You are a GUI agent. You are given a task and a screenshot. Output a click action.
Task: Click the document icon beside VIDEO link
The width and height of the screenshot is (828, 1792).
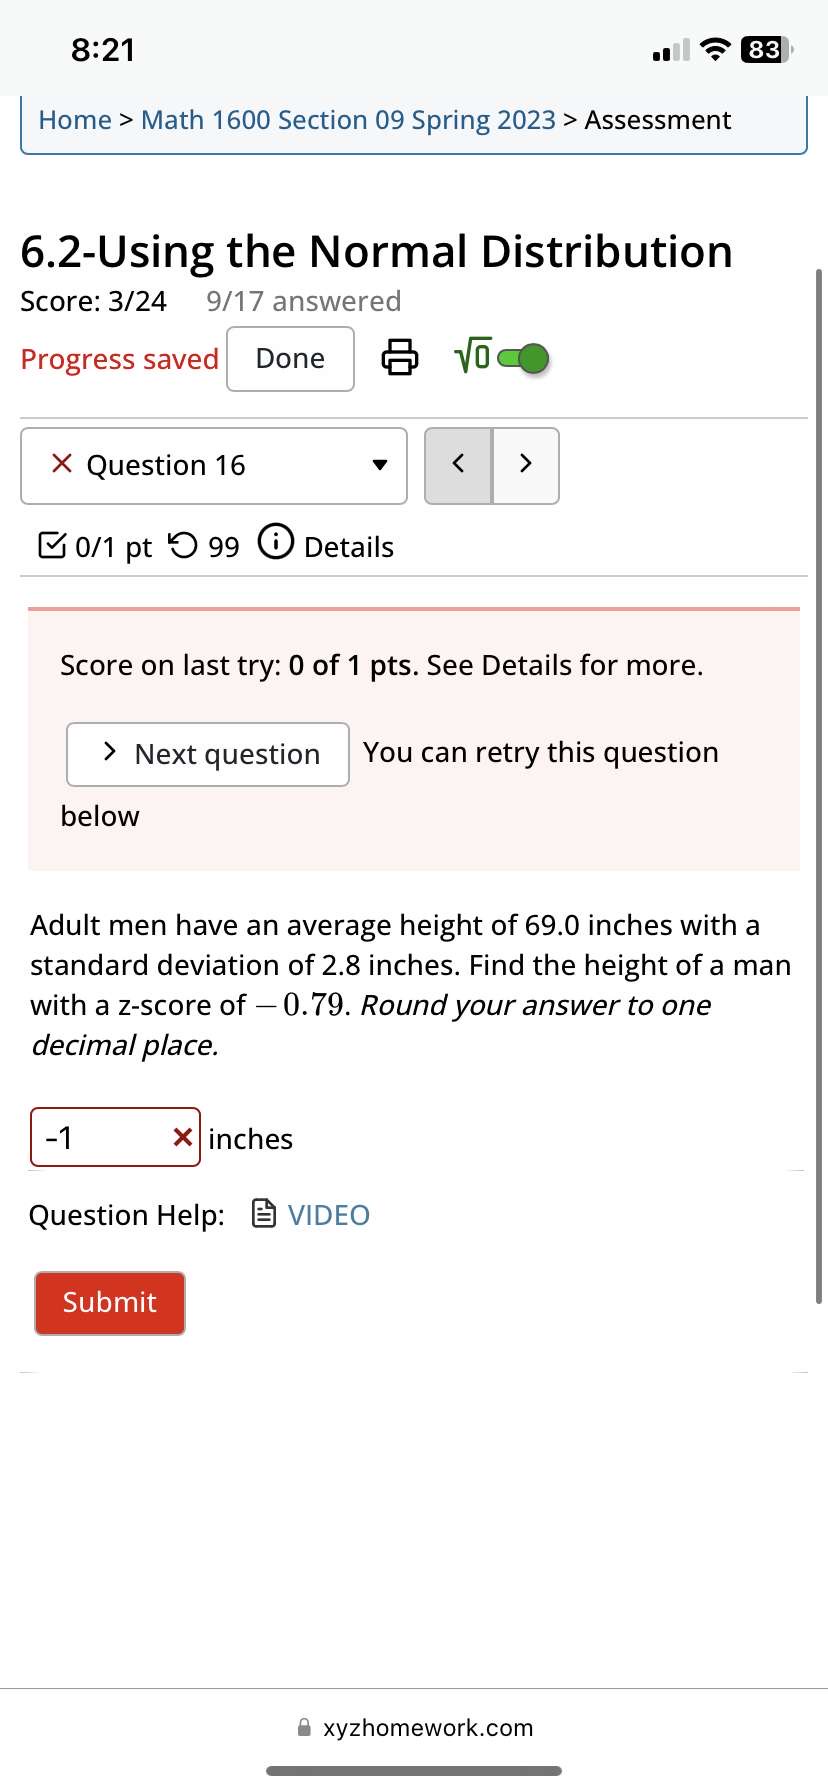coord(263,1213)
